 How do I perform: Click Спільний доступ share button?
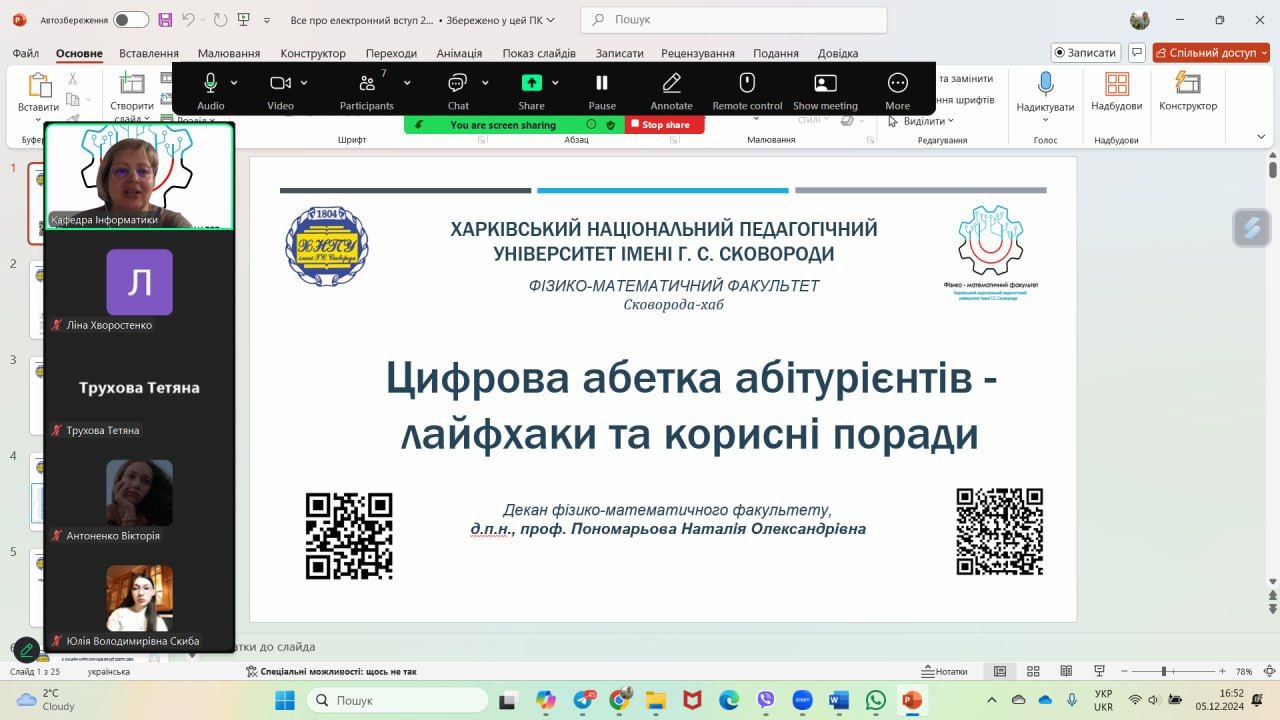(1211, 52)
